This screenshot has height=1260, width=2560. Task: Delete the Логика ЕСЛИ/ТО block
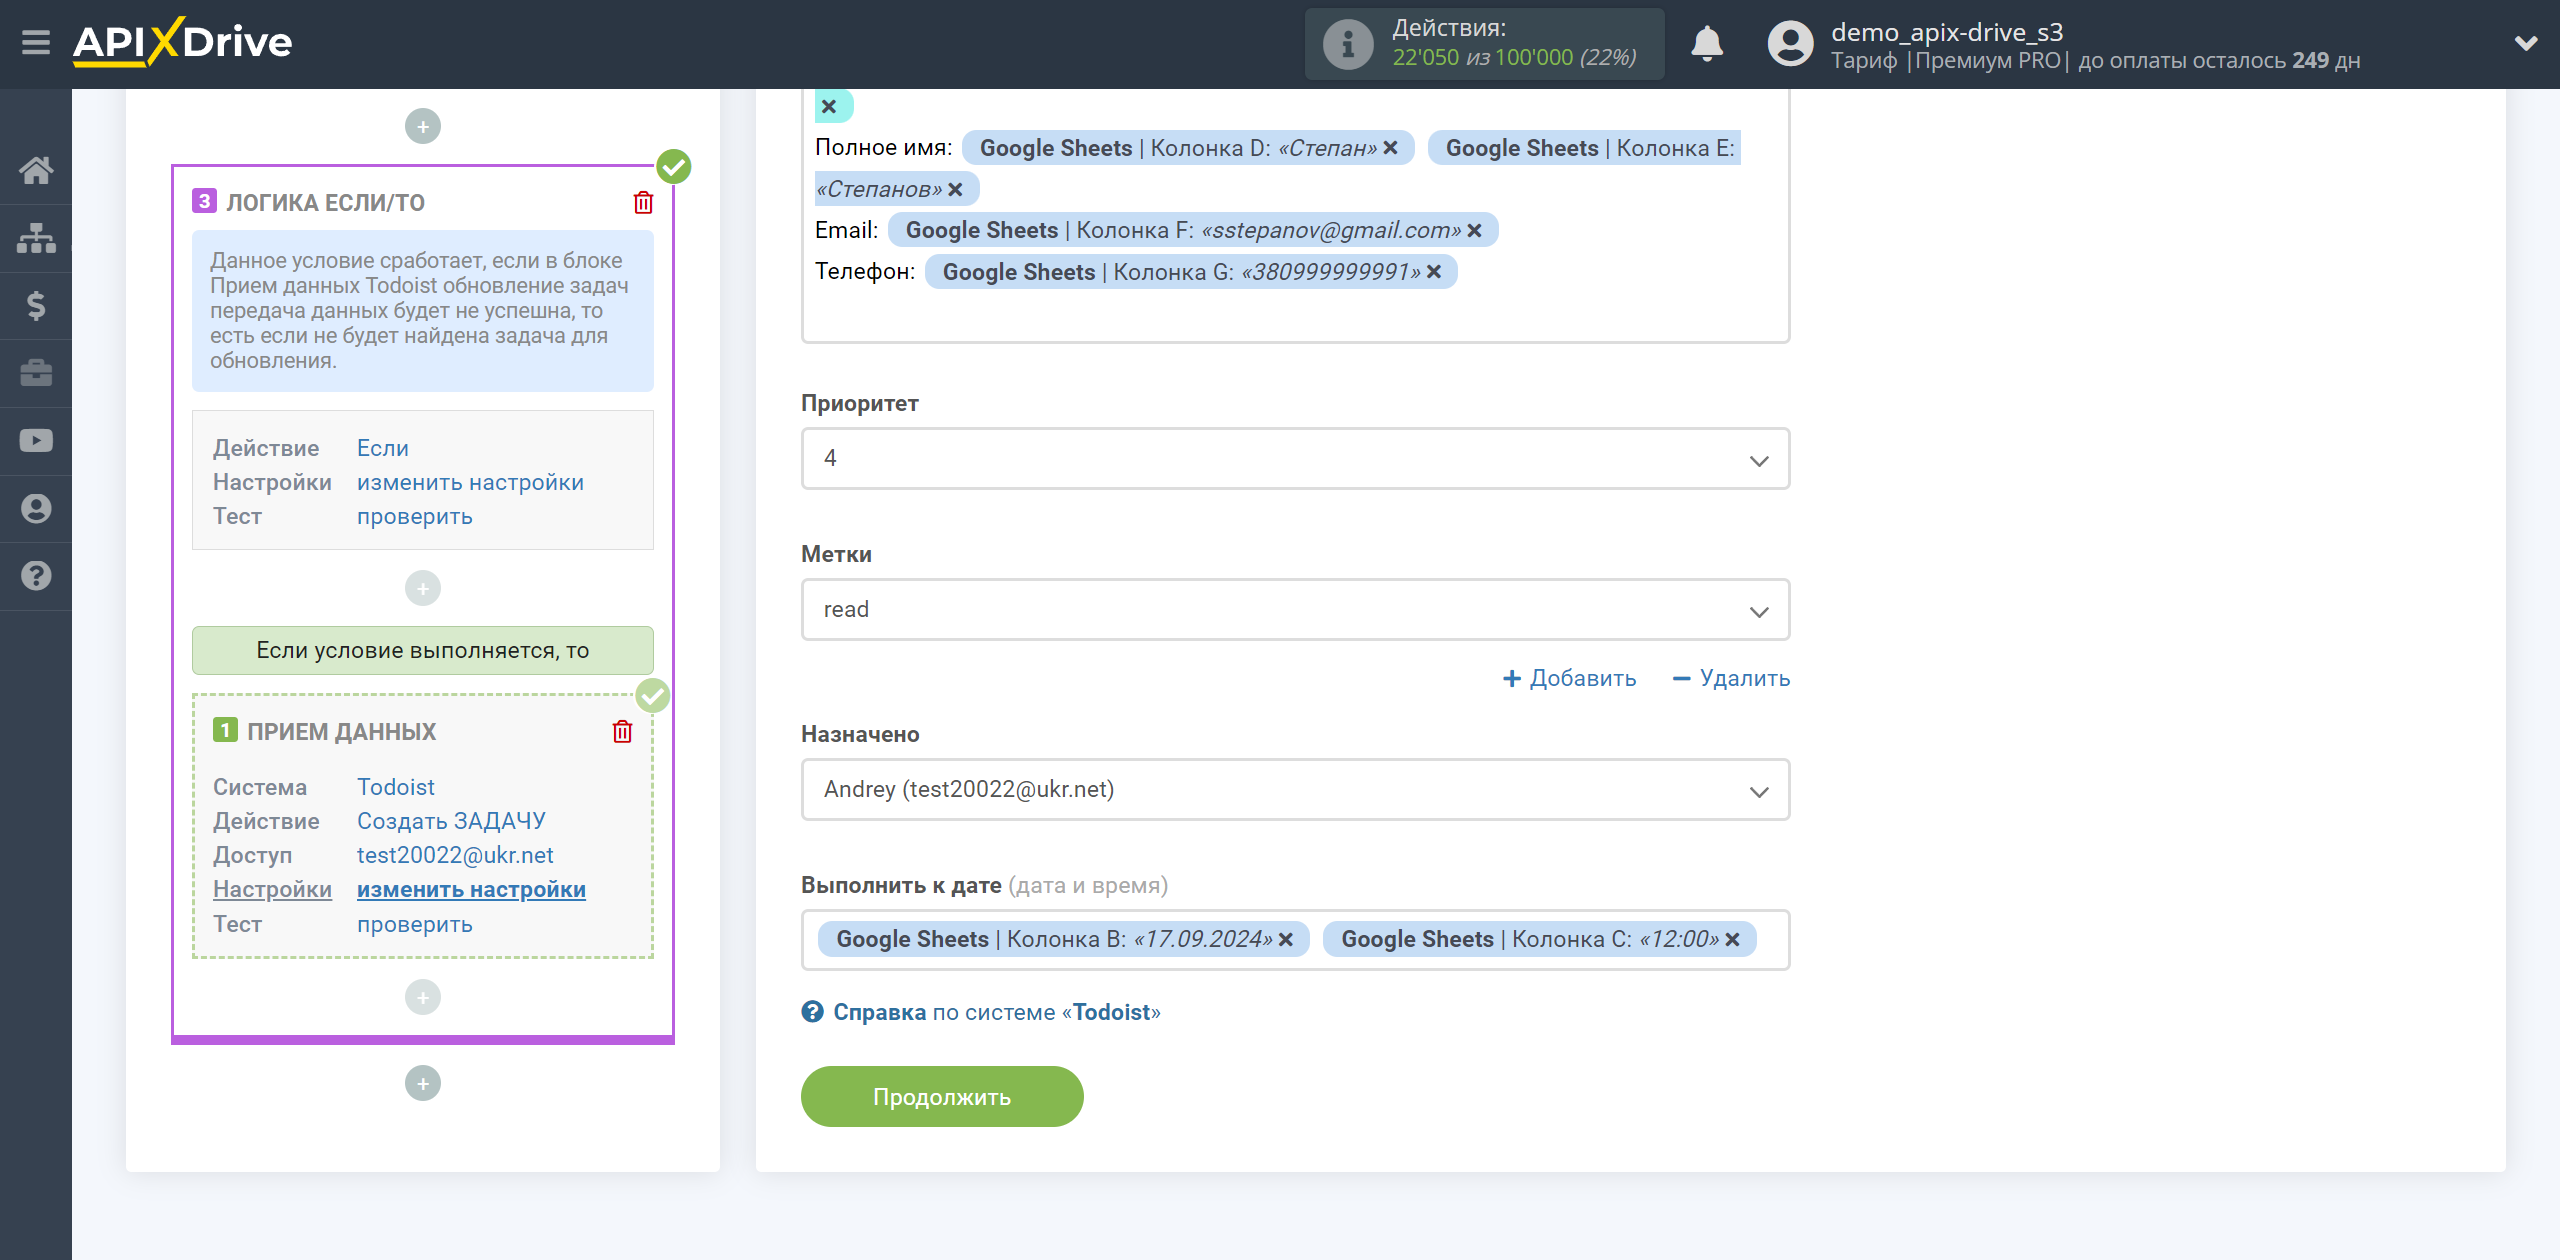point(643,203)
